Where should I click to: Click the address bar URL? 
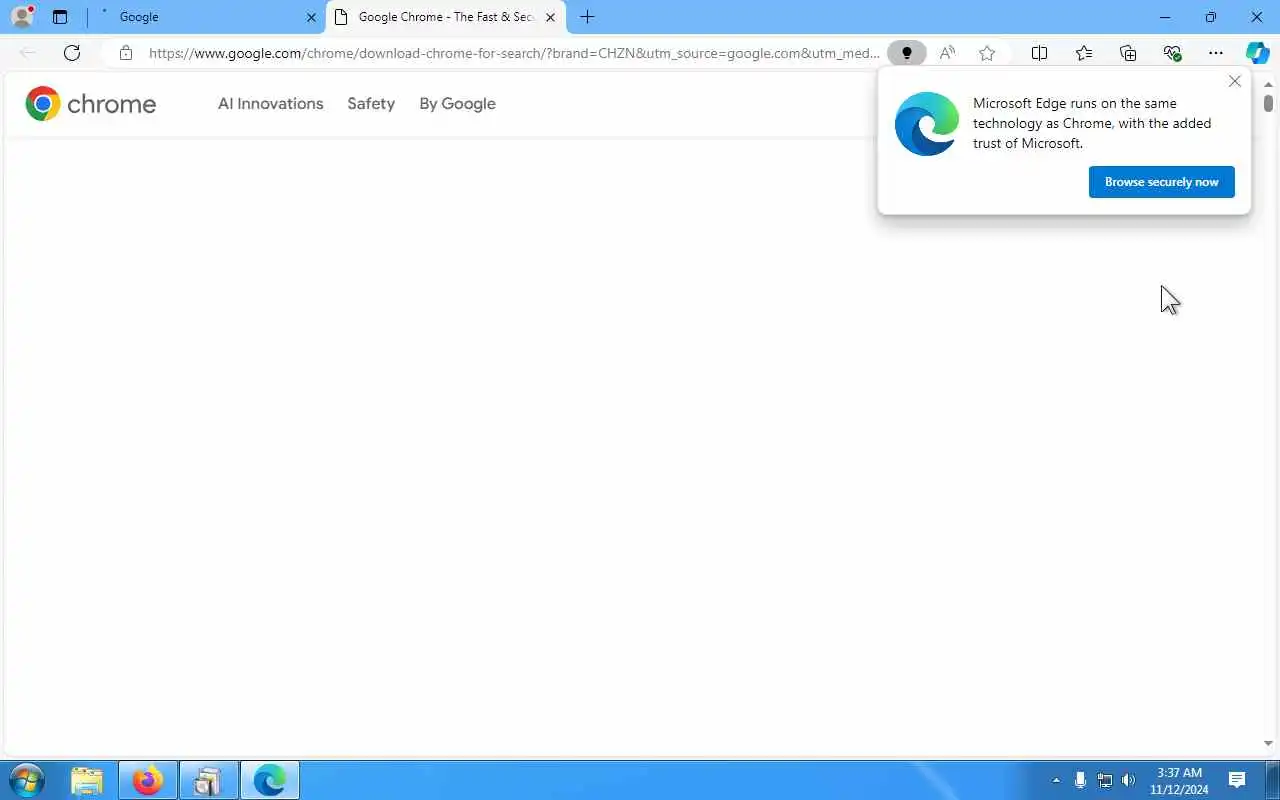click(x=514, y=53)
